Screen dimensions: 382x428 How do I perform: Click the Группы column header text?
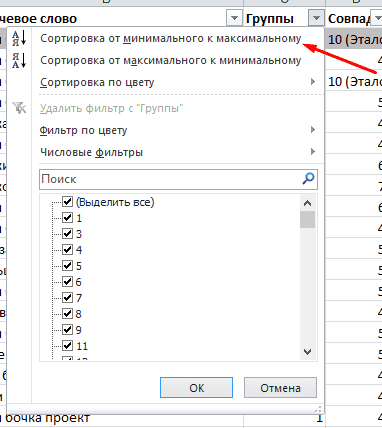(269, 19)
